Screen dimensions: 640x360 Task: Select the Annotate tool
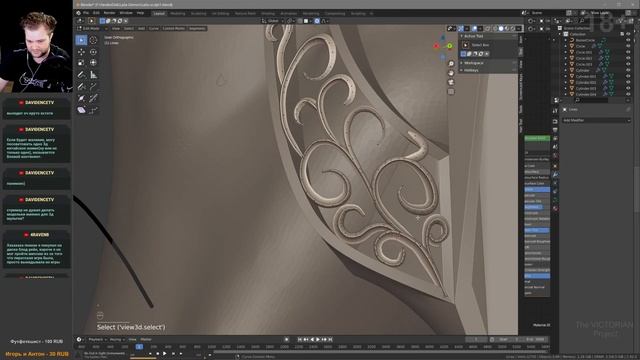(81, 75)
